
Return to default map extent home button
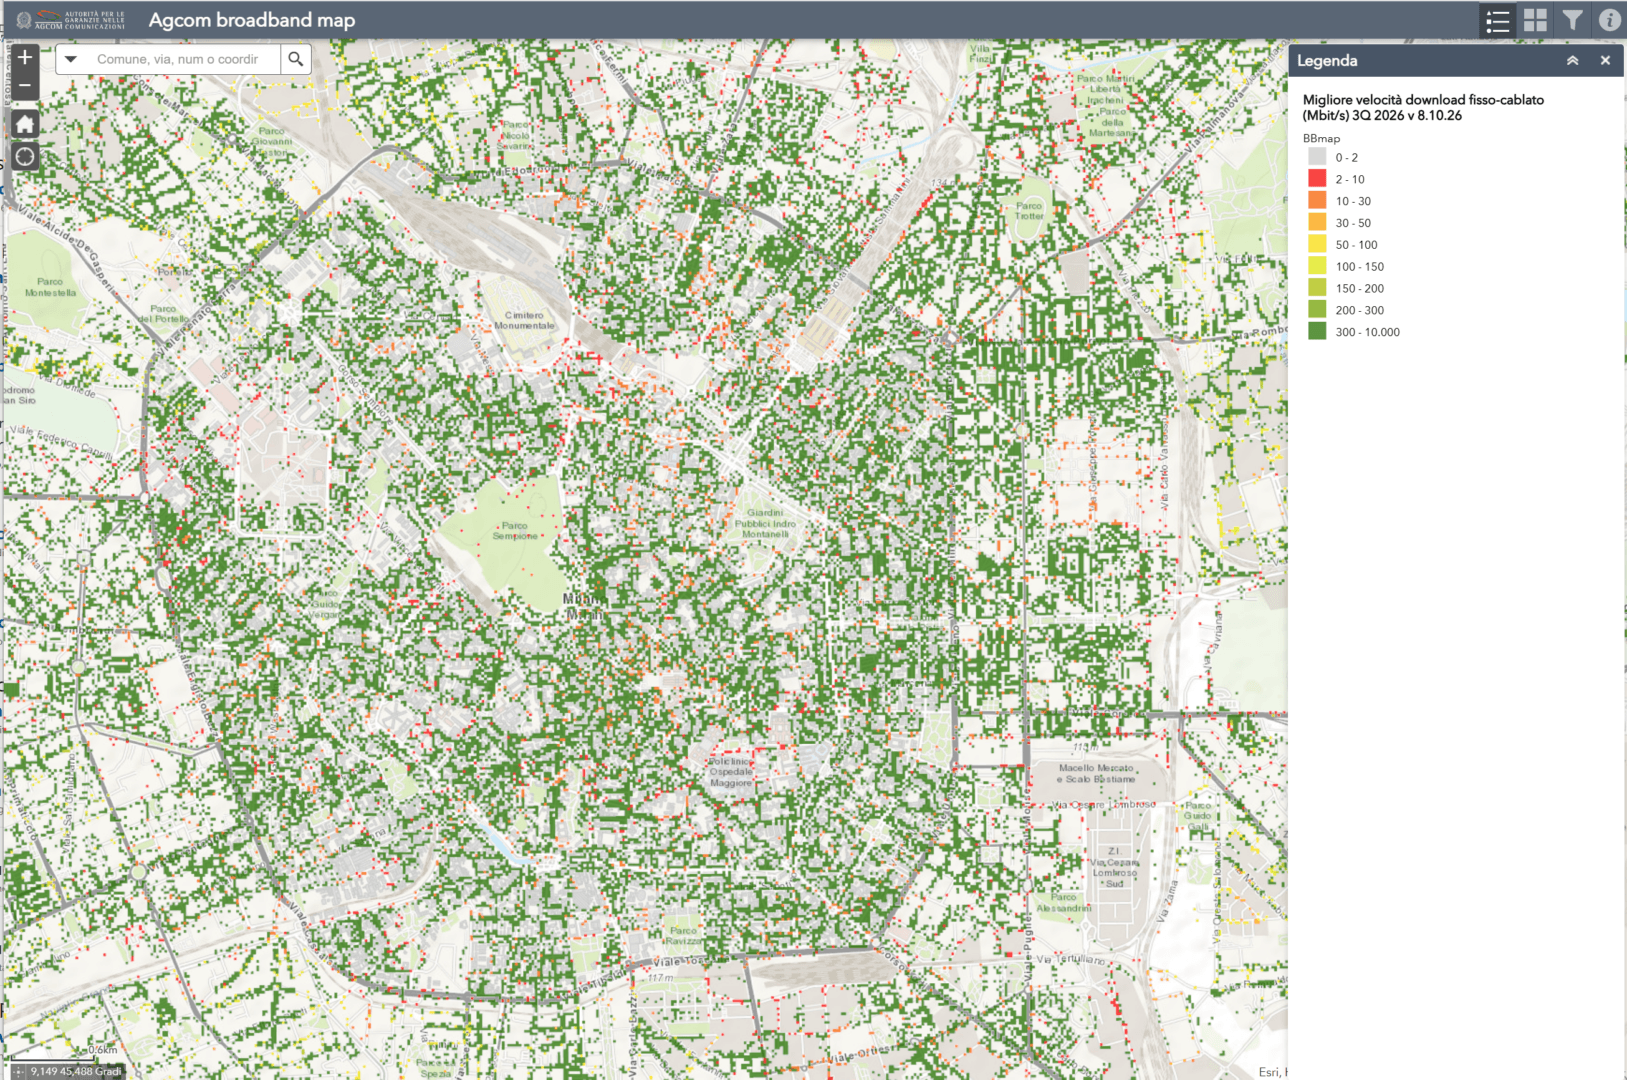25,124
